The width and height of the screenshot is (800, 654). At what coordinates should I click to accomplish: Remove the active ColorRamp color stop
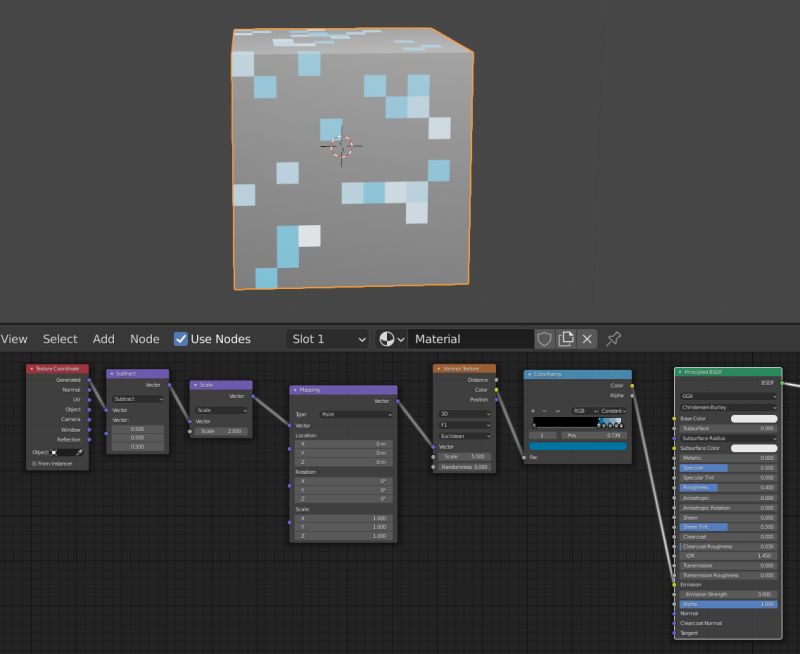pyautogui.click(x=544, y=410)
